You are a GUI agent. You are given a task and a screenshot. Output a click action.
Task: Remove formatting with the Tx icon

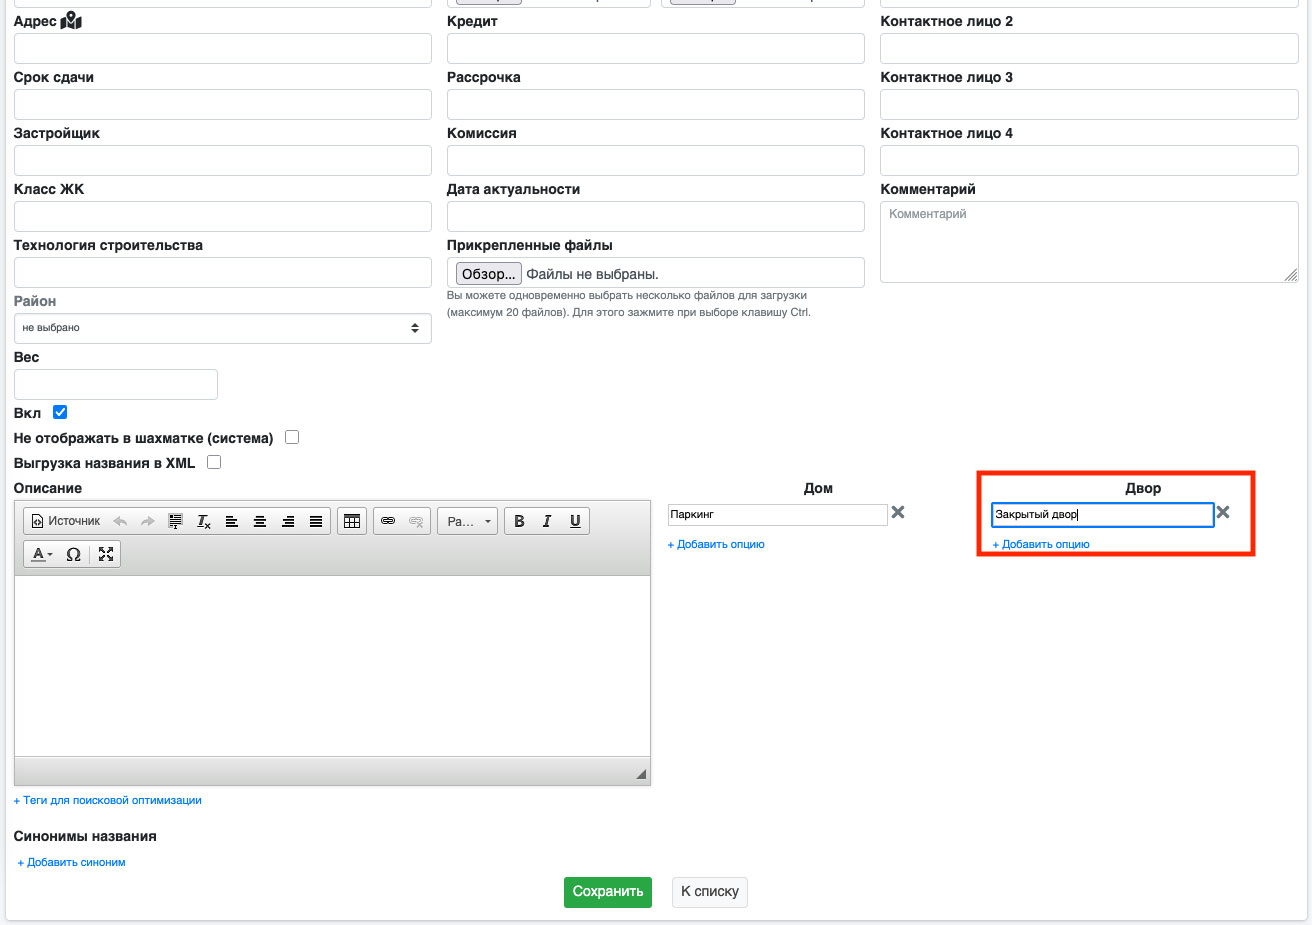[203, 521]
